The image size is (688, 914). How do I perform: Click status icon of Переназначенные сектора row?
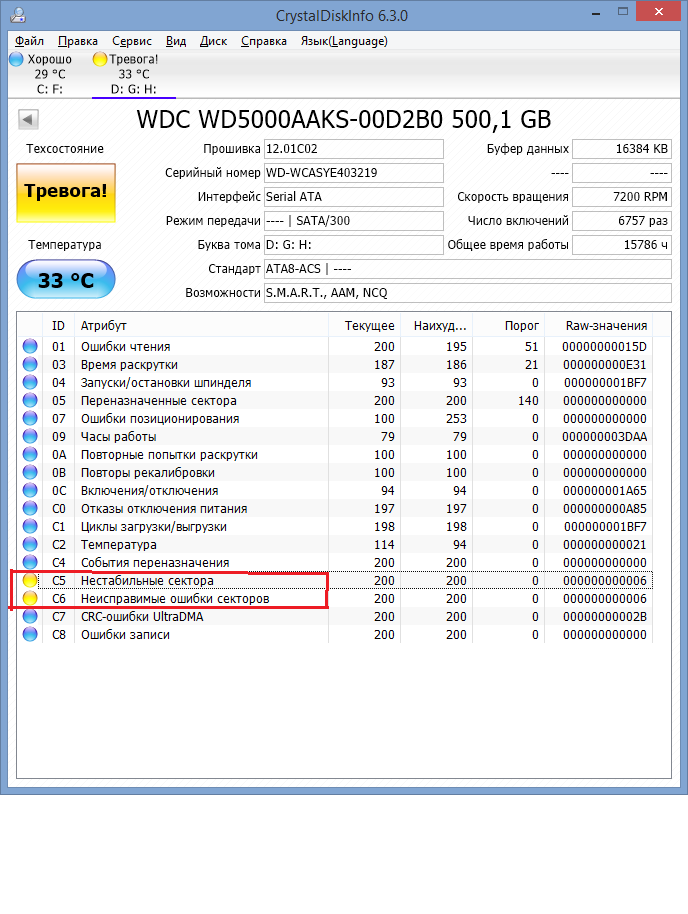(x=30, y=400)
